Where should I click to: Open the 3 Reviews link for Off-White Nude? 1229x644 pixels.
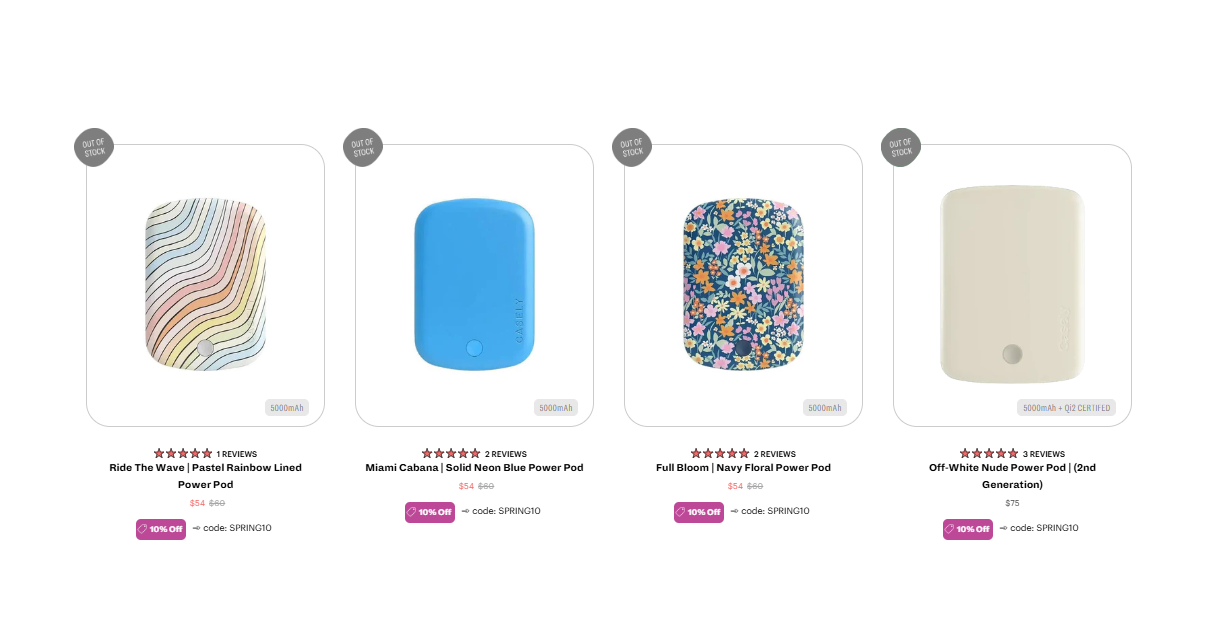(1044, 454)
